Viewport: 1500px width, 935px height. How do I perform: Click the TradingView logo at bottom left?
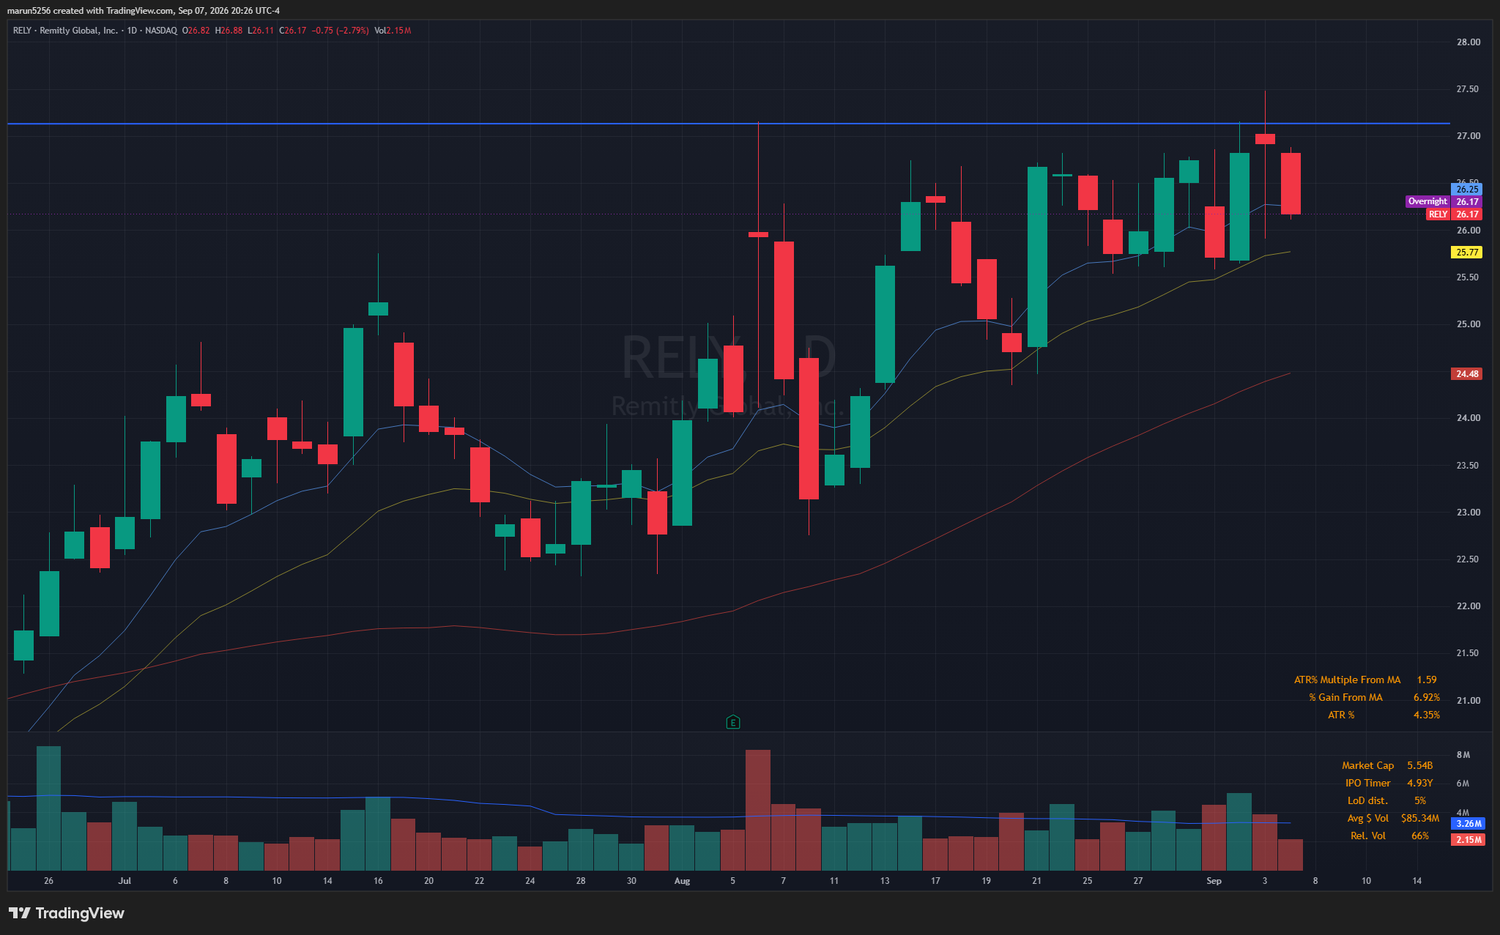click(66, 913)
